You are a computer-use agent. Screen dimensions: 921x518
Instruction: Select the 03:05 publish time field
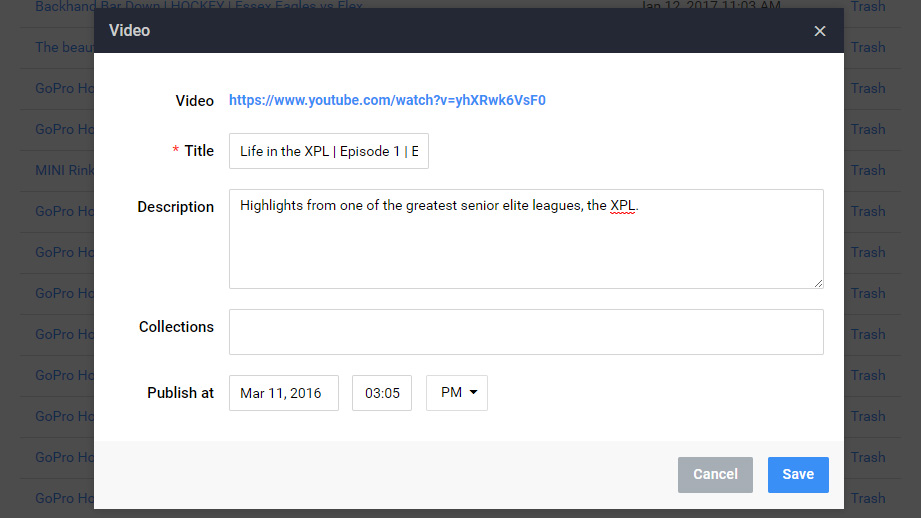[382, 393]
